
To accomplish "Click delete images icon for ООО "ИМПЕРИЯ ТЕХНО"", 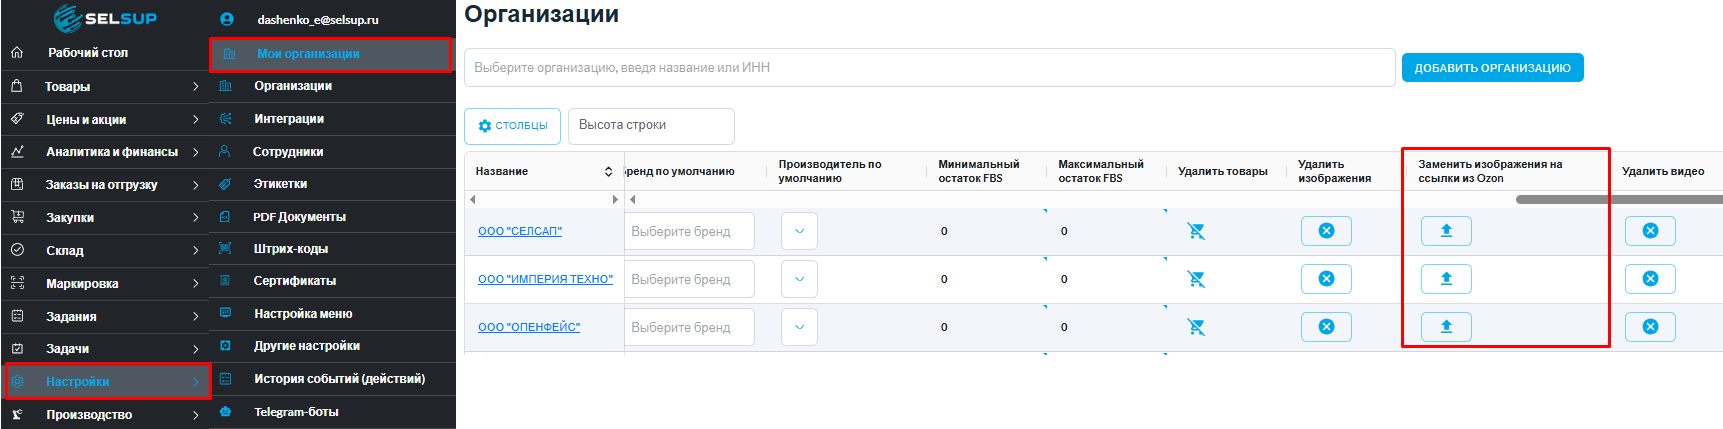I will [1326, 279].
